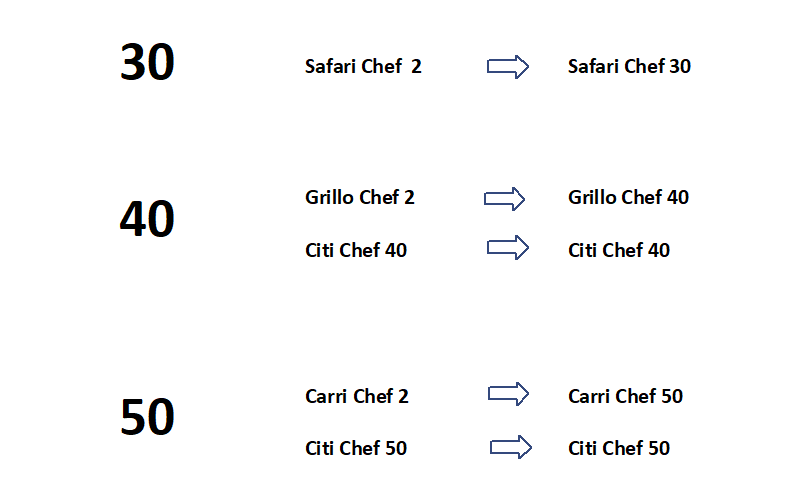Click the Safari Chef 30 text
Image resolution: width=808 pixels, height=501 pixels.
[x=629, y=66]
